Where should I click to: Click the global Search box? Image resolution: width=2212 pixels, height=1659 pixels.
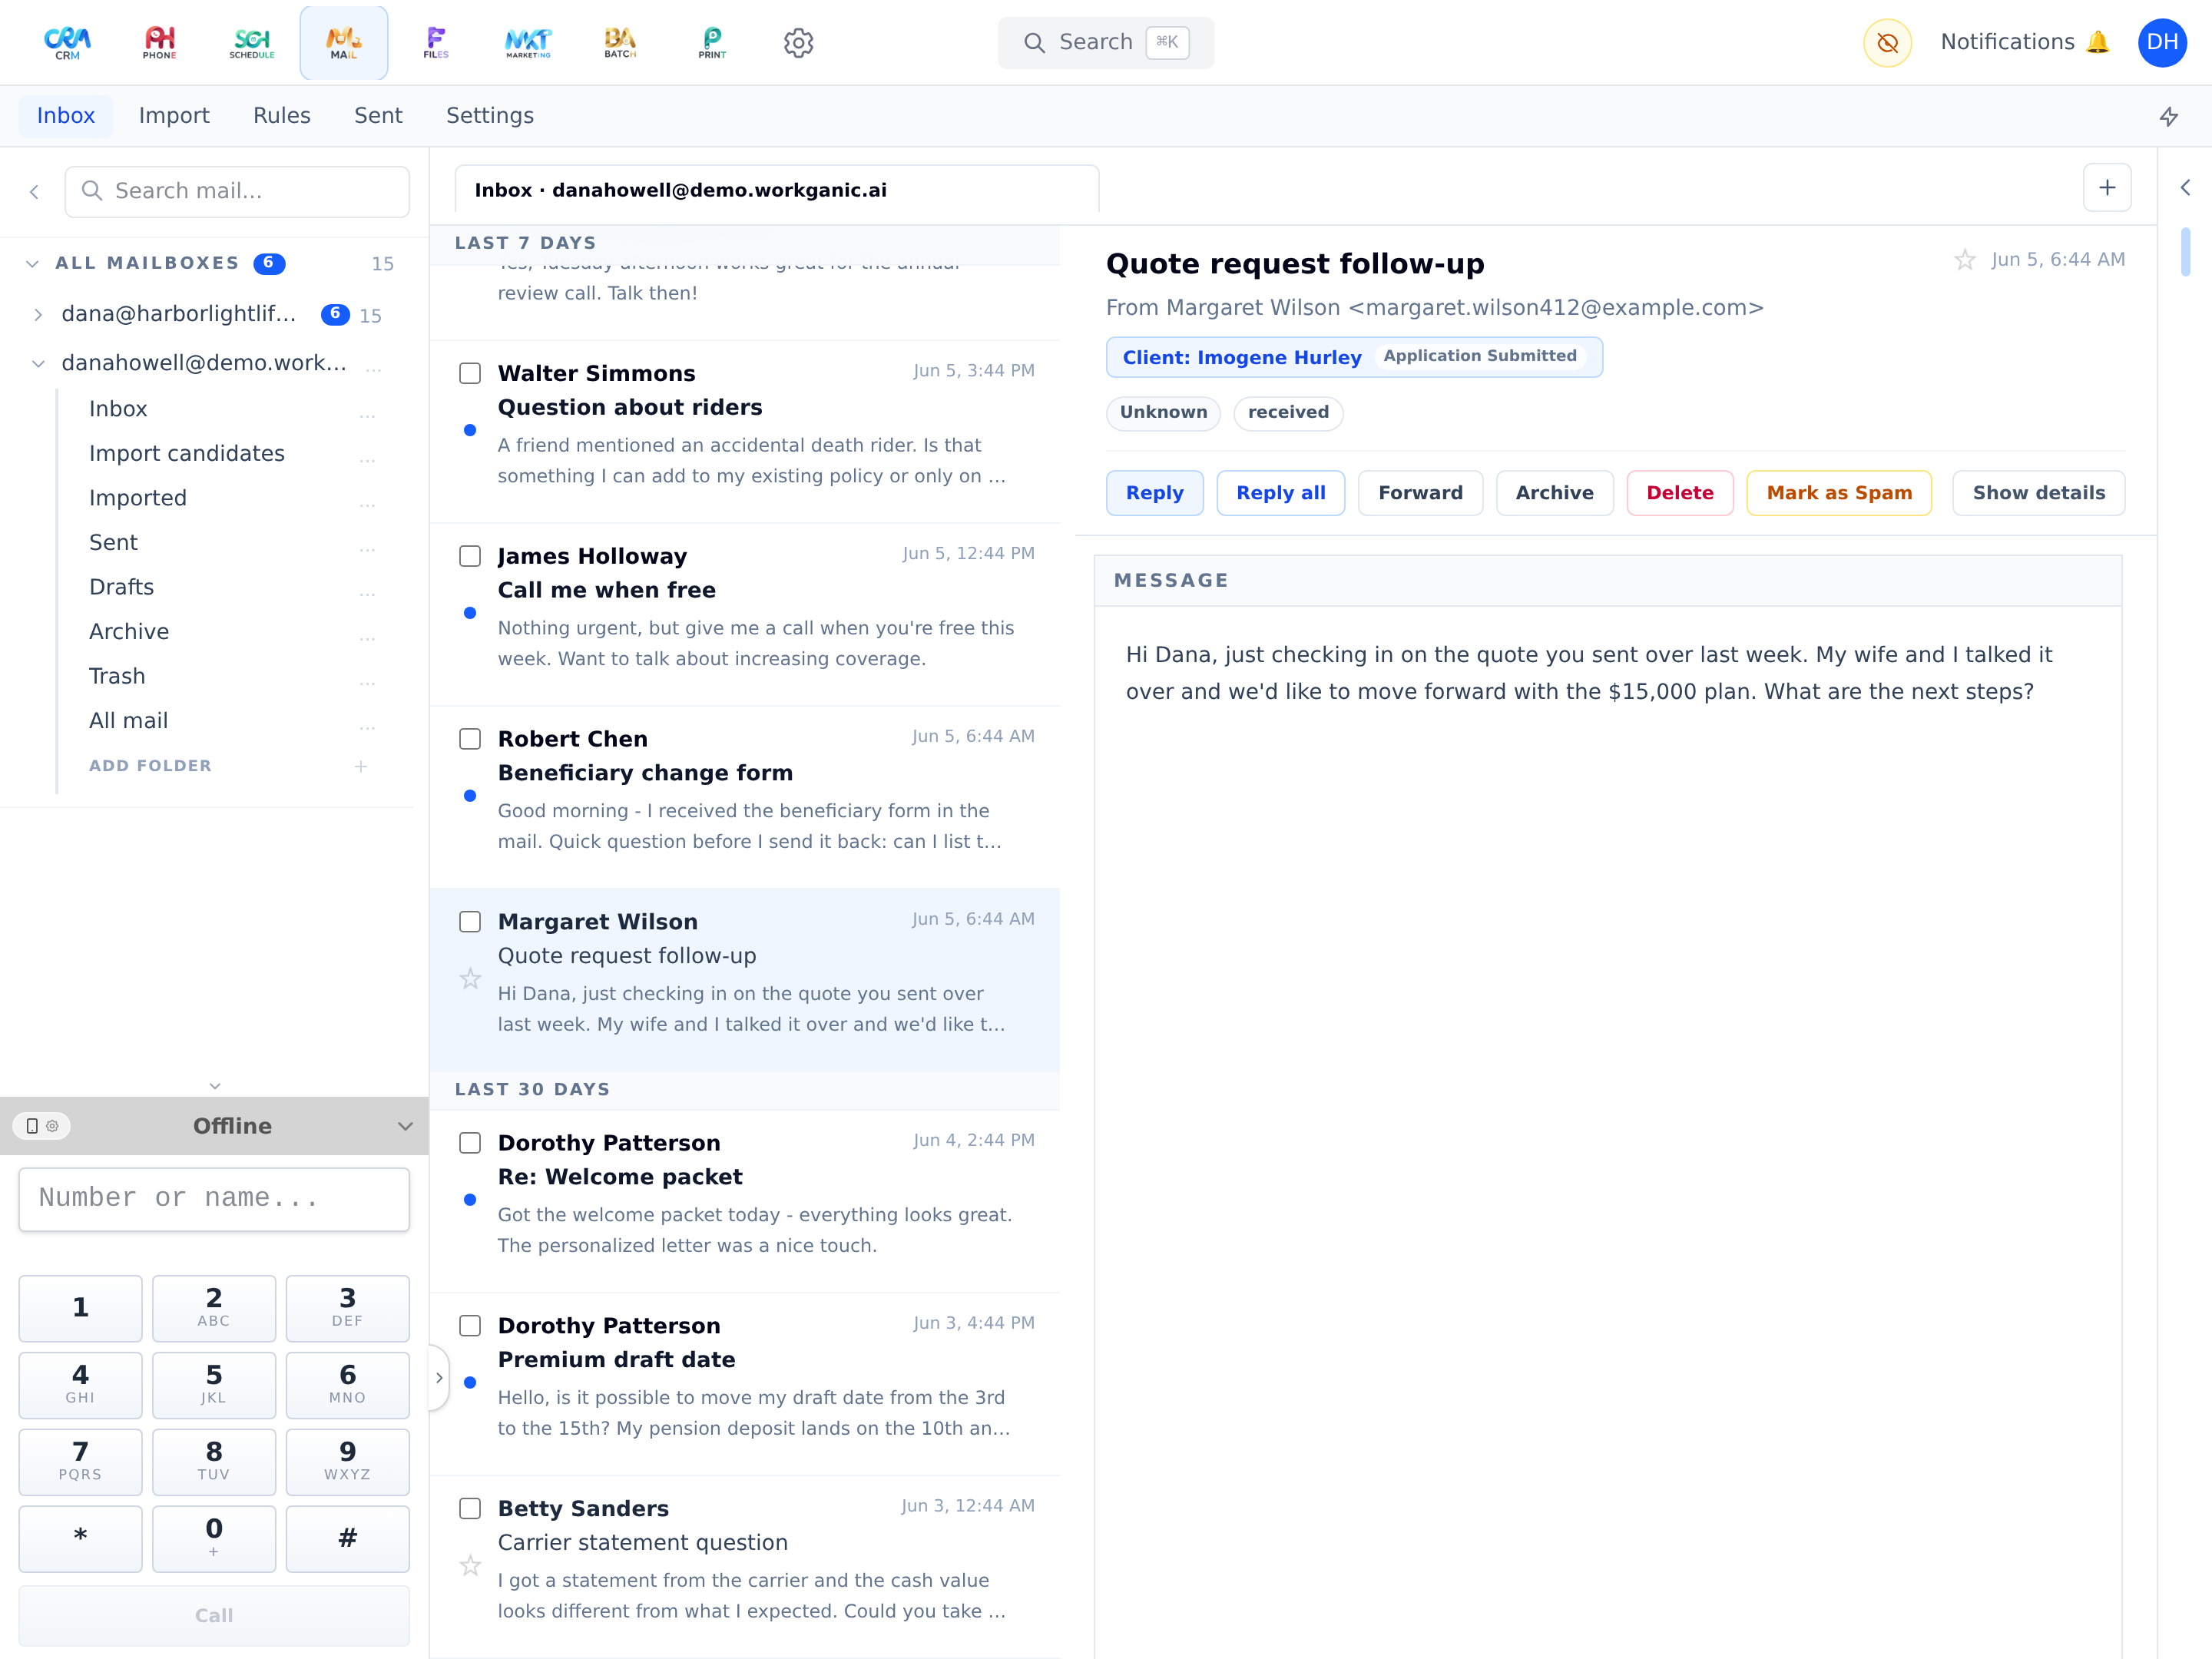point(1106,43)
